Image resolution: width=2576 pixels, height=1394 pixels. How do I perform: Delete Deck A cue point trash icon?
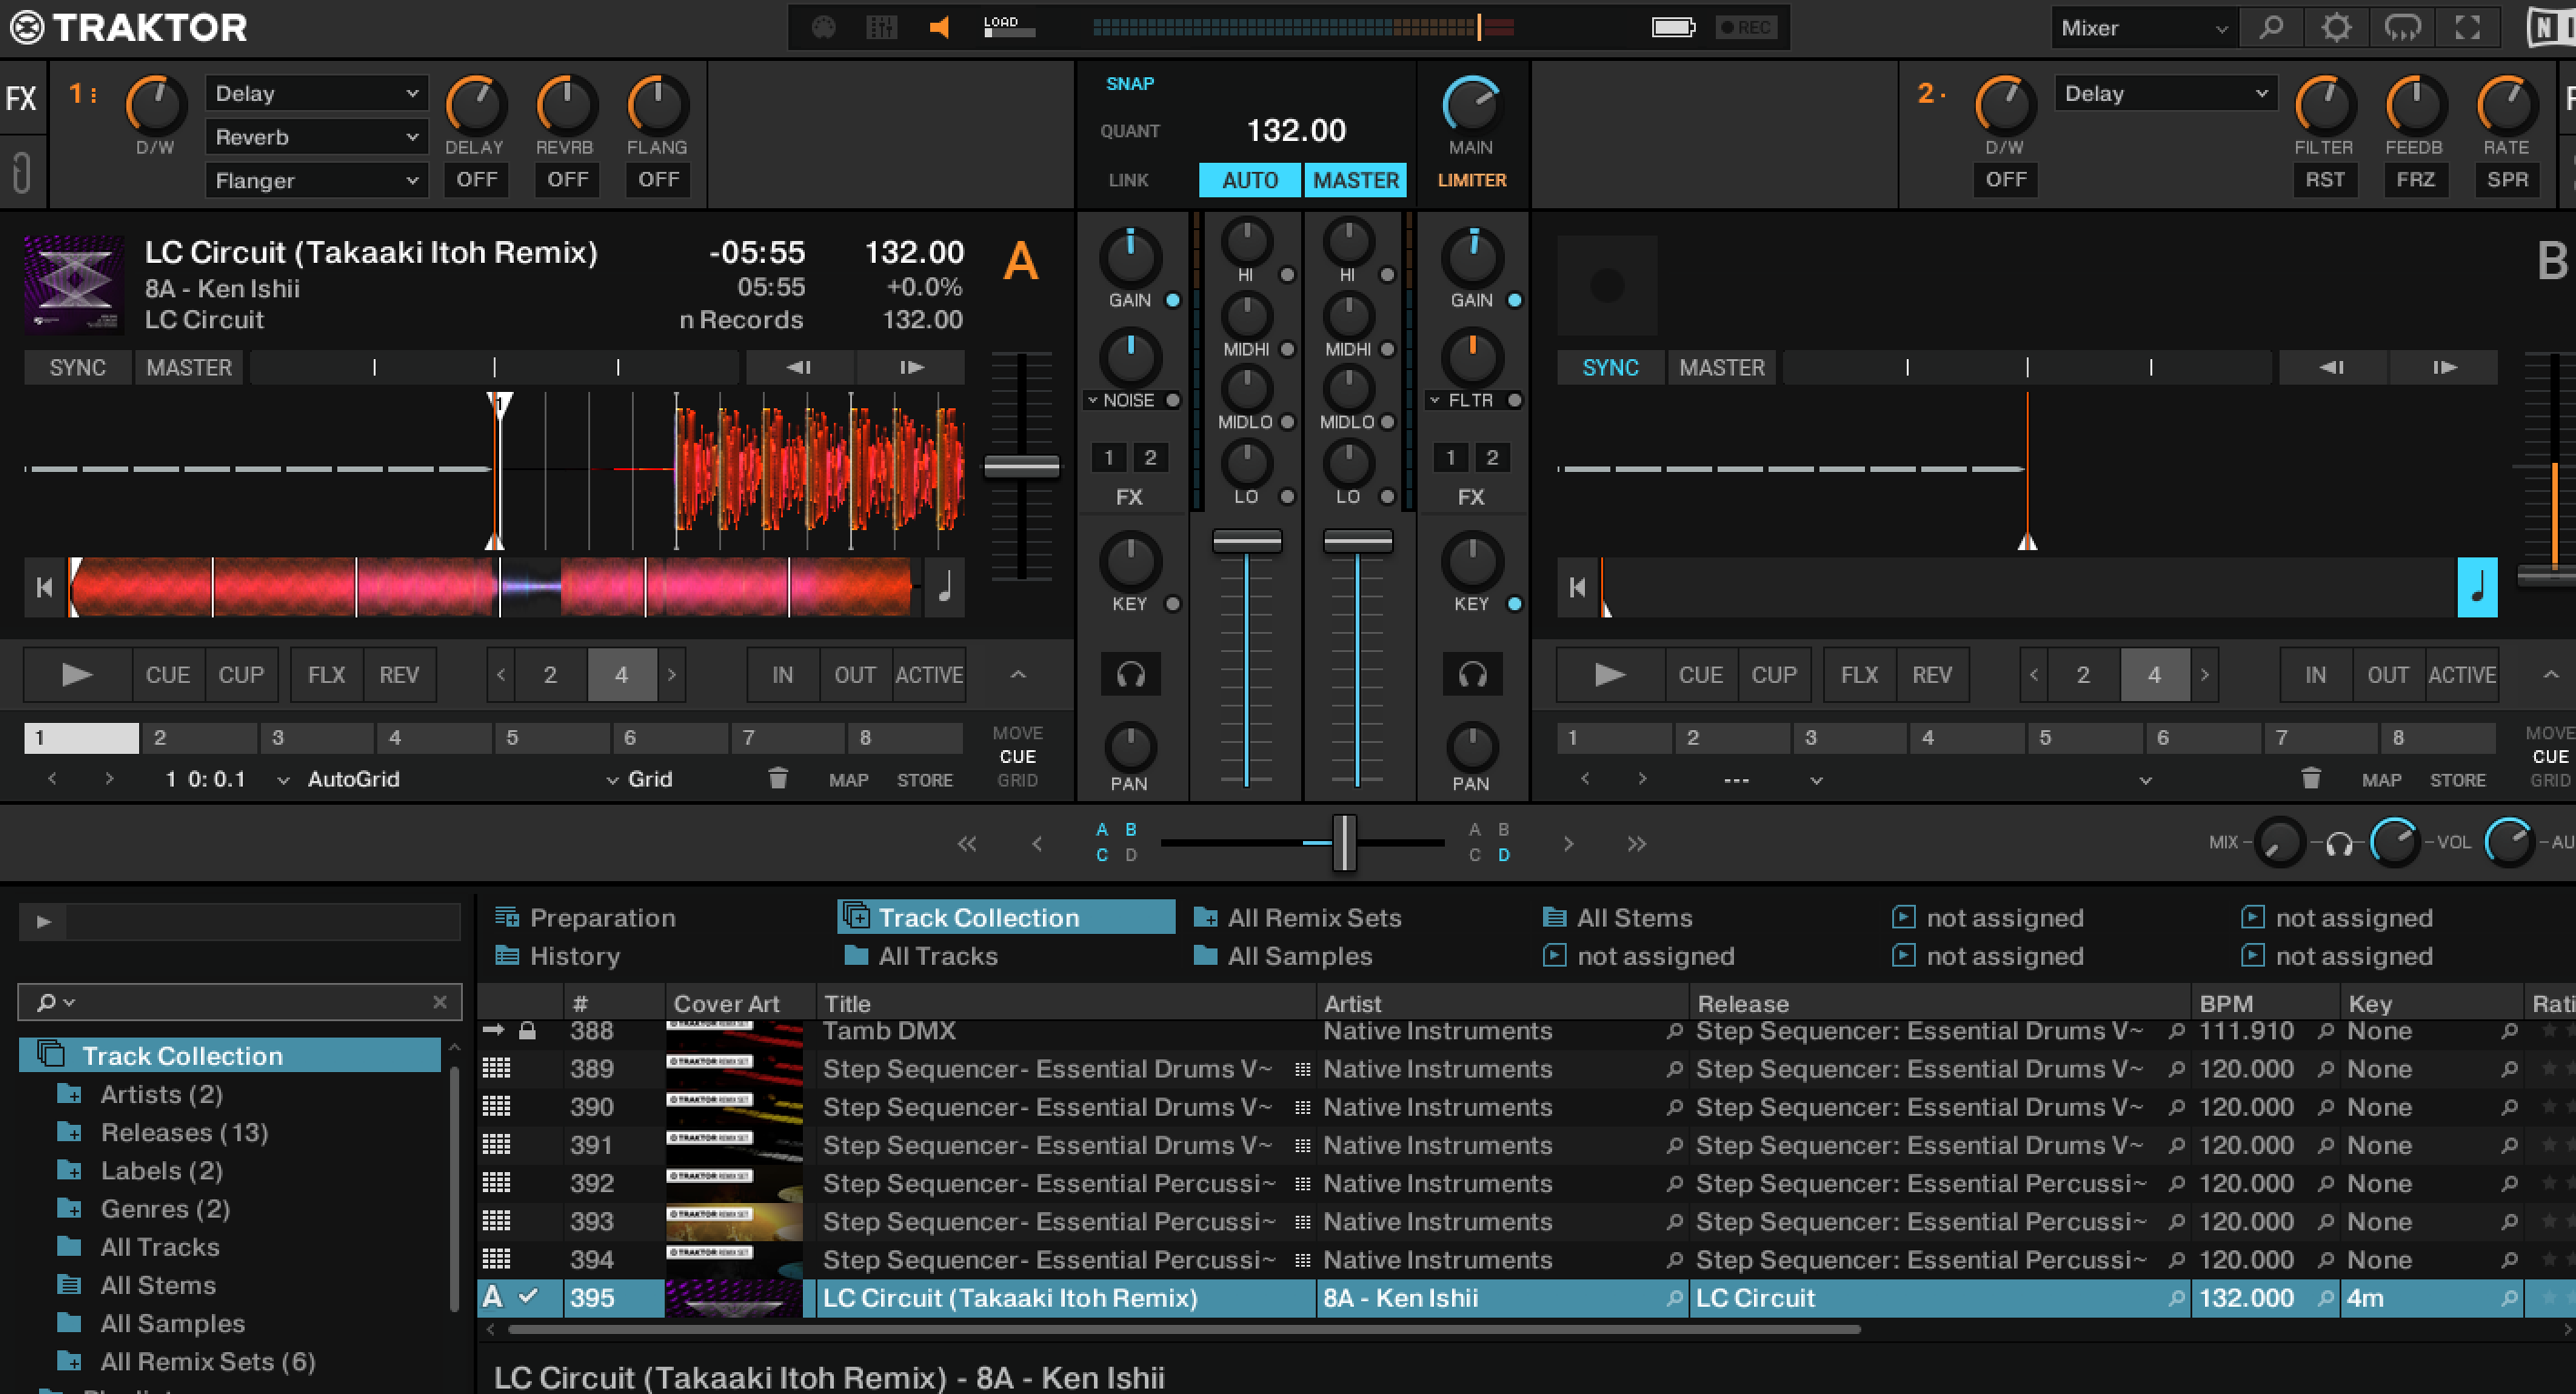point(778,778)
